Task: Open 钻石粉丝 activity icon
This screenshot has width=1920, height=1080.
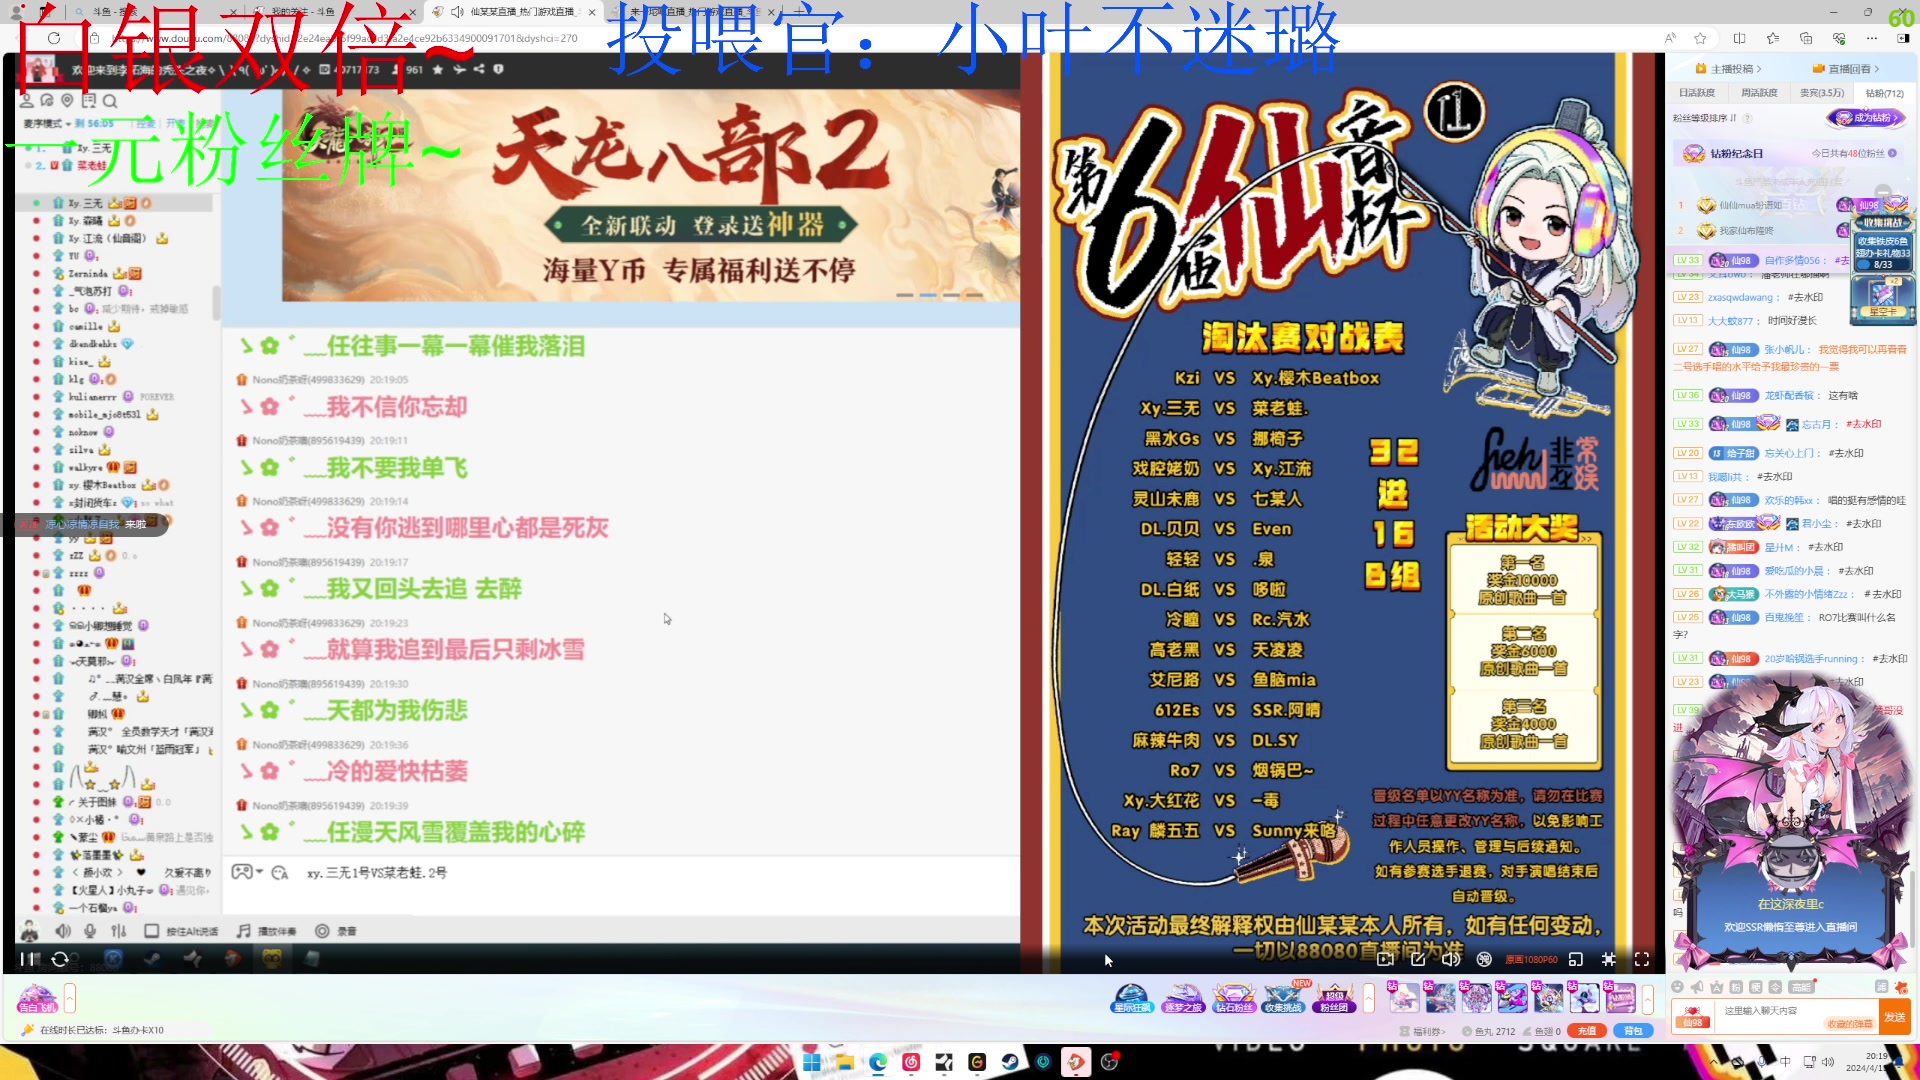Action: pos(1234,998)
